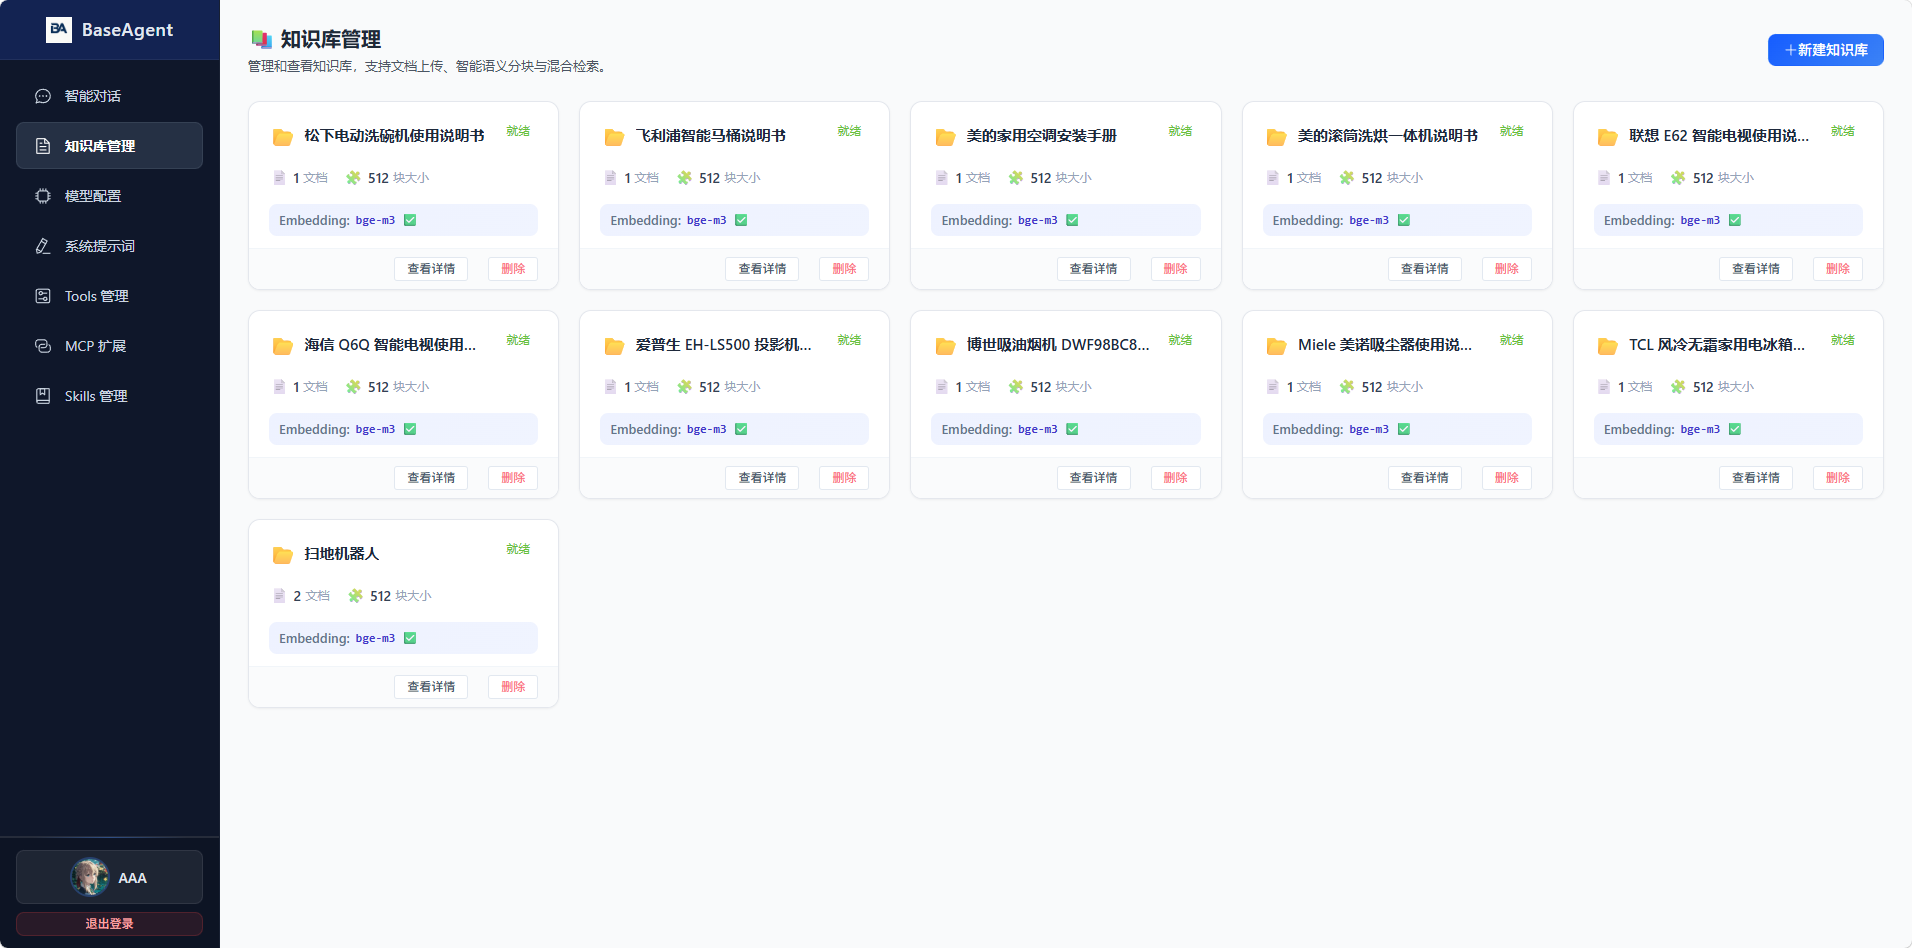Click embedding checkmark in 美的家用空调 card
Image resolution: width=1912 pixels, height=948 pixels.
pyautogui.click(x=1072, y=220)
